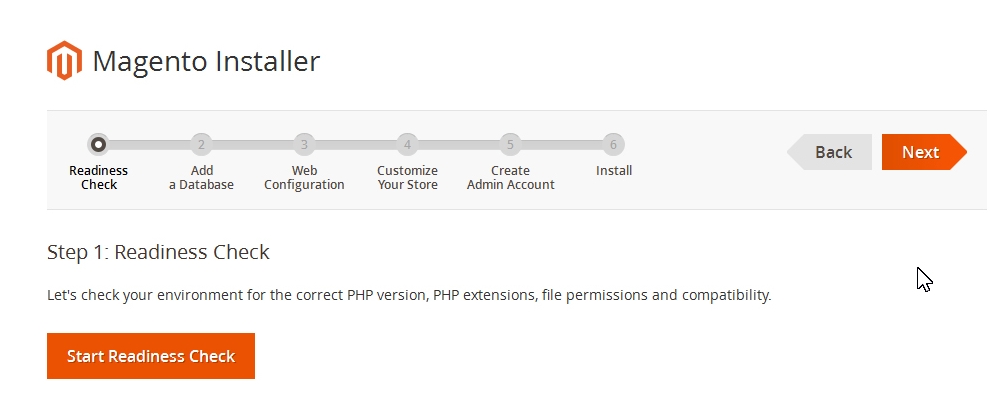This screenshot has width=996, height=395.
Task: Open the Create Admin Account step label
Action: tap(511, 178)
